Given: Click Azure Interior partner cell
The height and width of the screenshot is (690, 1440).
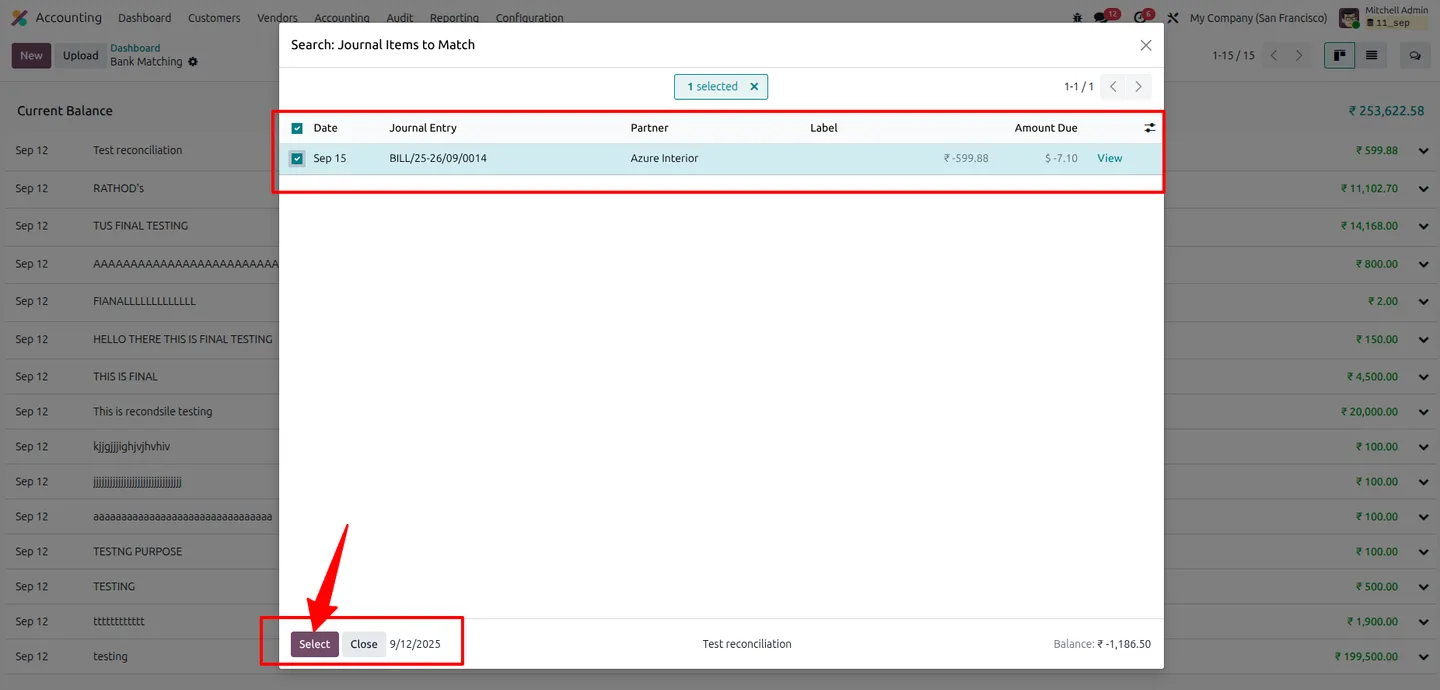Looking at the screenshot, I should [664, 158].
